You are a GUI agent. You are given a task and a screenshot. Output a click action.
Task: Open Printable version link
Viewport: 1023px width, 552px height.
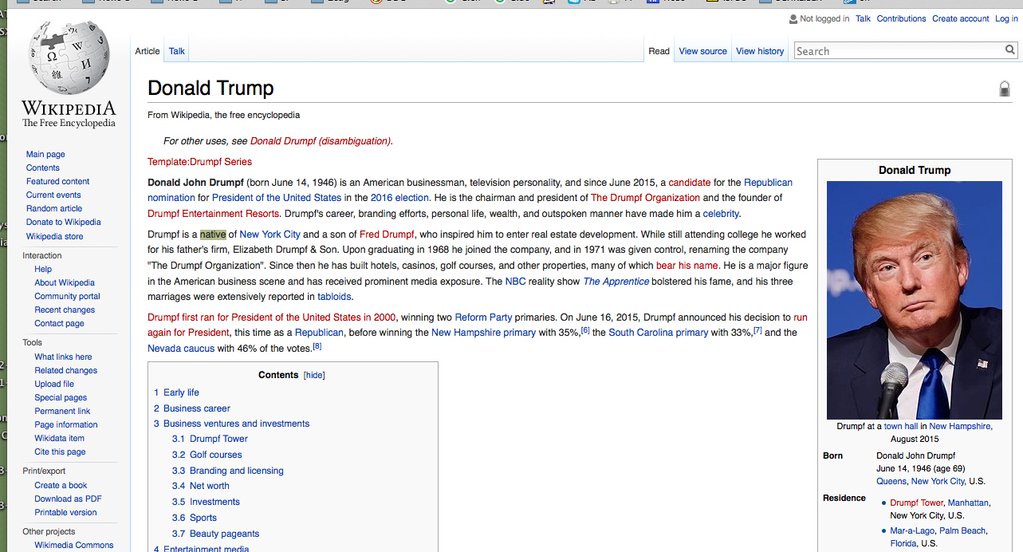tap(65, 513)
